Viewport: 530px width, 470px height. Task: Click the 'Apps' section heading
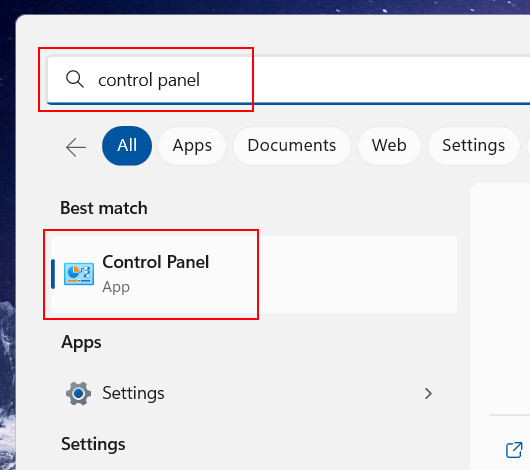point(81,343)
